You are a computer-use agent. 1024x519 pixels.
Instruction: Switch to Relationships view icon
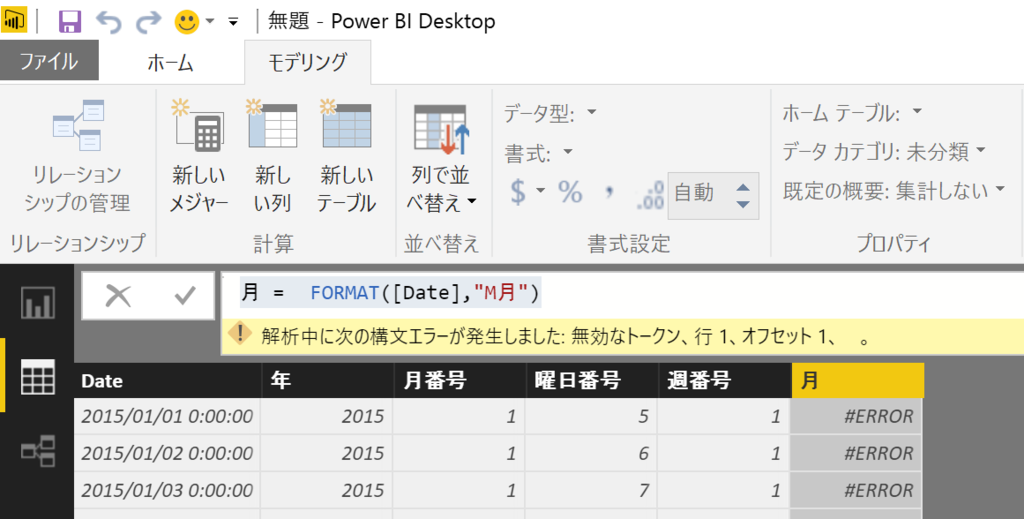click(38, 451)
